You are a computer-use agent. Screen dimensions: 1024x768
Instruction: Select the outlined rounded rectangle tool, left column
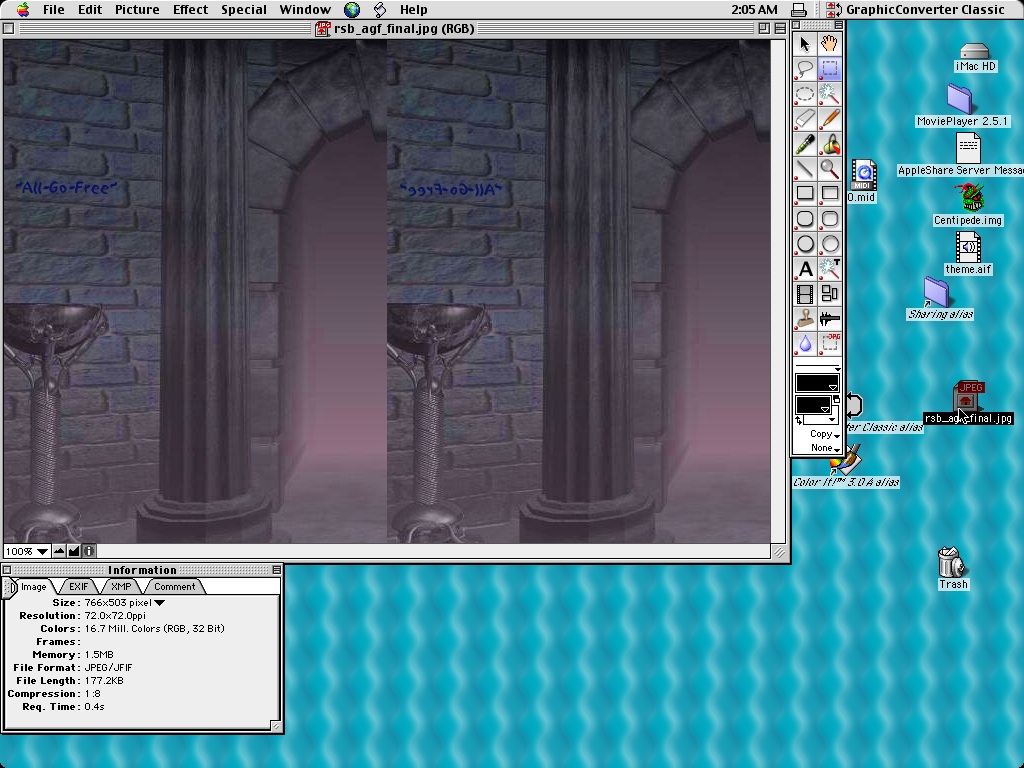(805, 219)
